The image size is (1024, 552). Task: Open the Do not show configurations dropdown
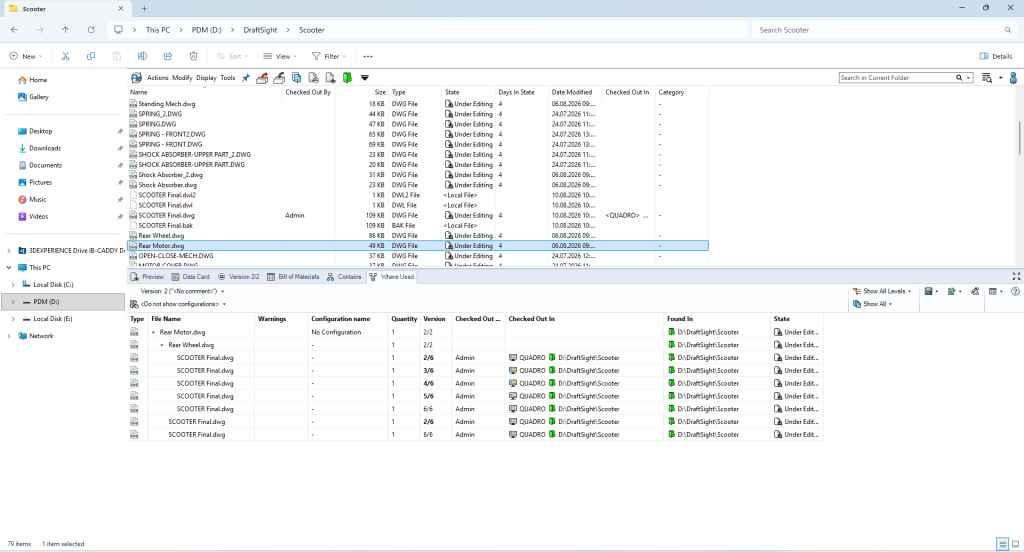click(x=179, y=304)
